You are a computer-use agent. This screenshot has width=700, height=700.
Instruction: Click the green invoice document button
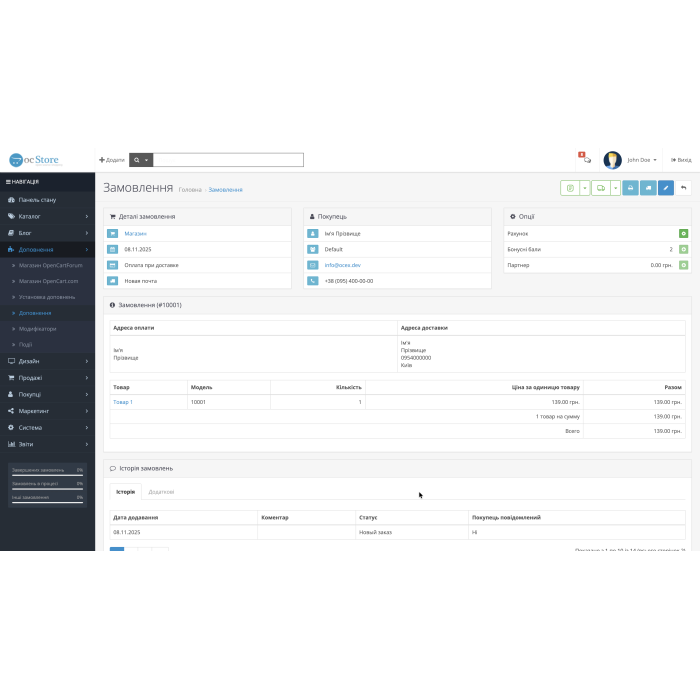tap(570, 188)
